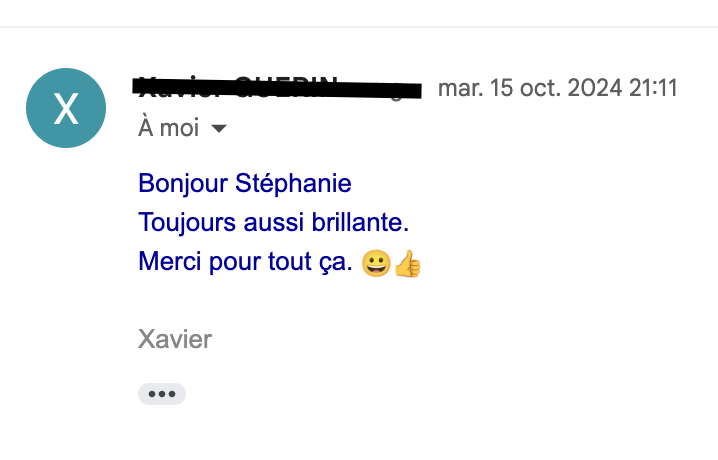Click the grinning face emoji

[376, 263]
